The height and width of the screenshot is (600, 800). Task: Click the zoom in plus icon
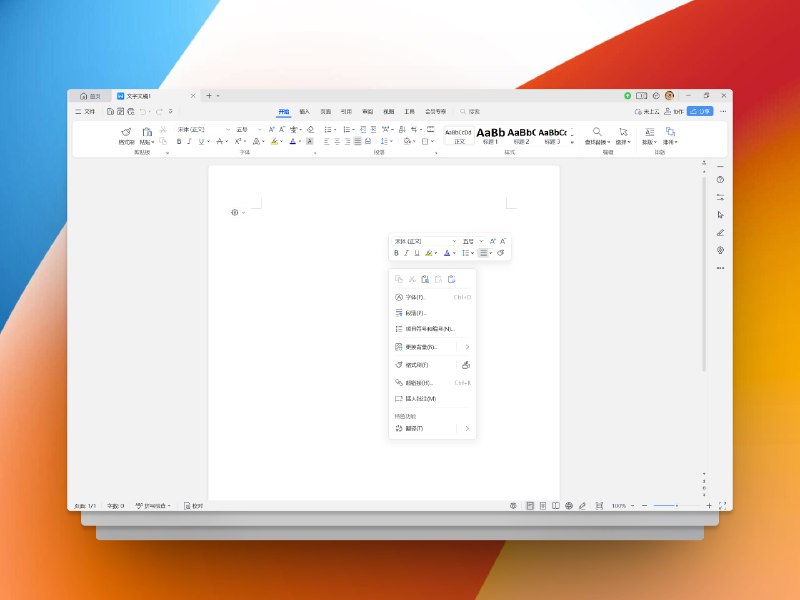(x=710, y=506)
